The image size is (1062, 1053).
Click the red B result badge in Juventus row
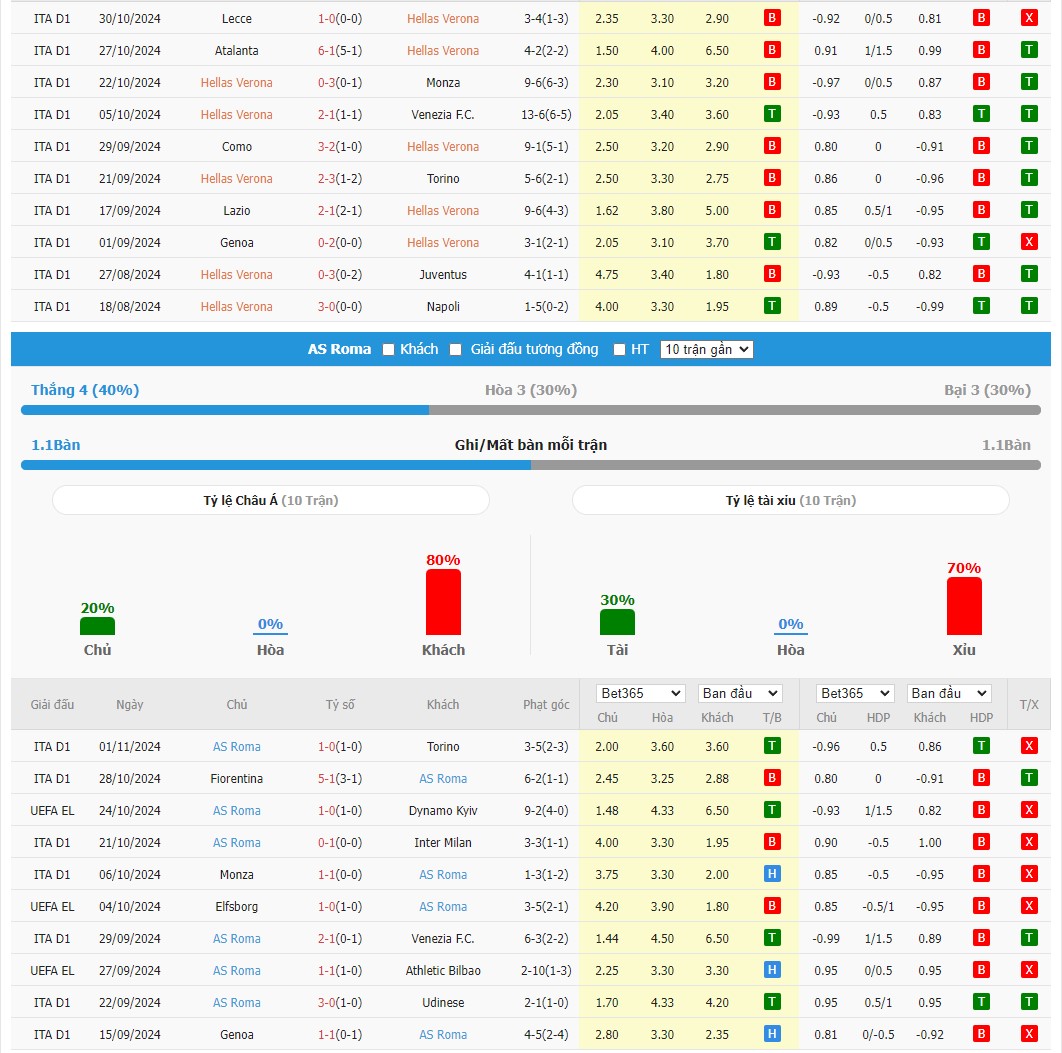pos(771,274)
